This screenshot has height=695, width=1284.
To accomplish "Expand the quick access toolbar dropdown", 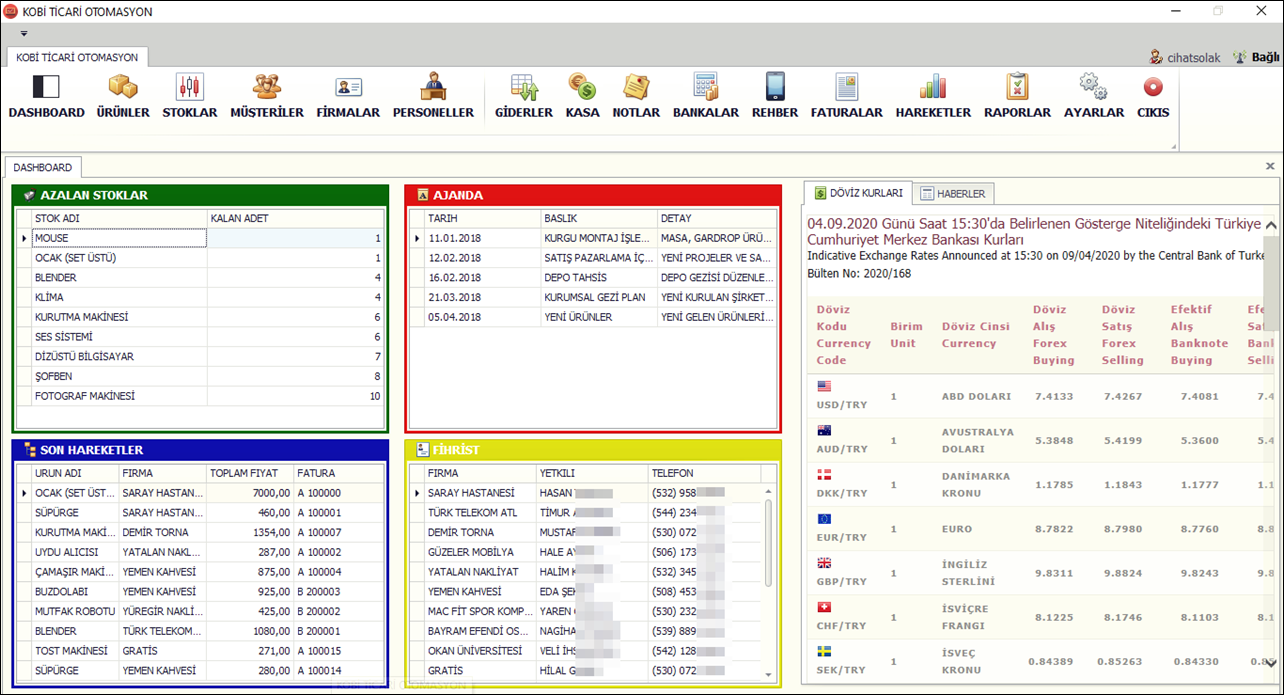I will coord(24,33).
